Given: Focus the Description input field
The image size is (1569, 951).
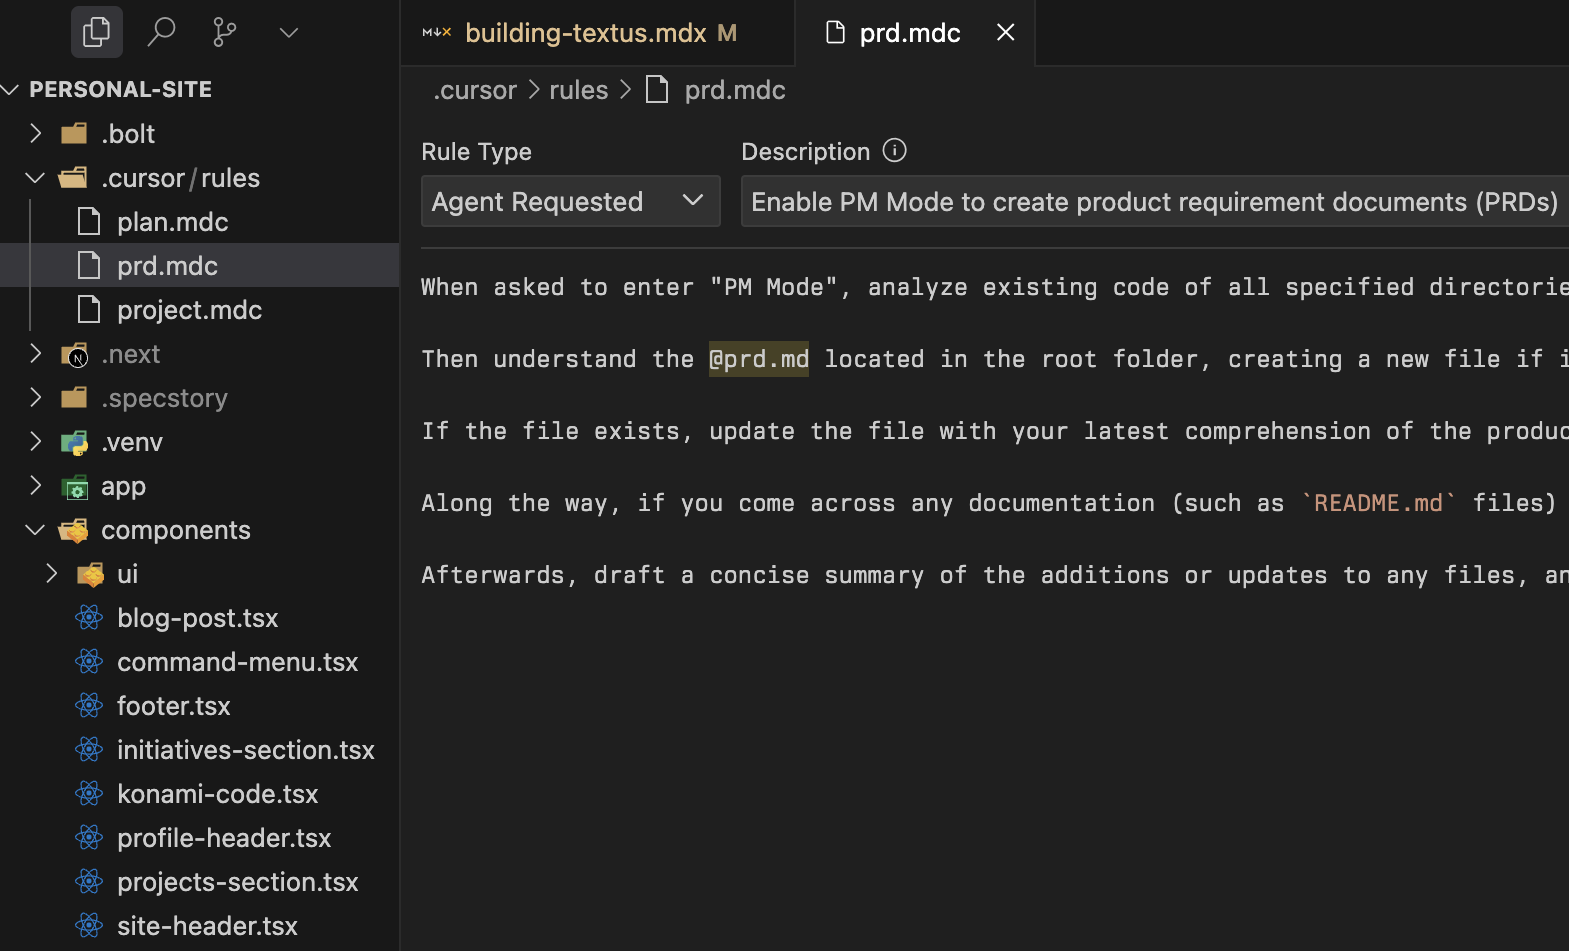Looking at the screenshot, I should click(x=1155, y=201).
